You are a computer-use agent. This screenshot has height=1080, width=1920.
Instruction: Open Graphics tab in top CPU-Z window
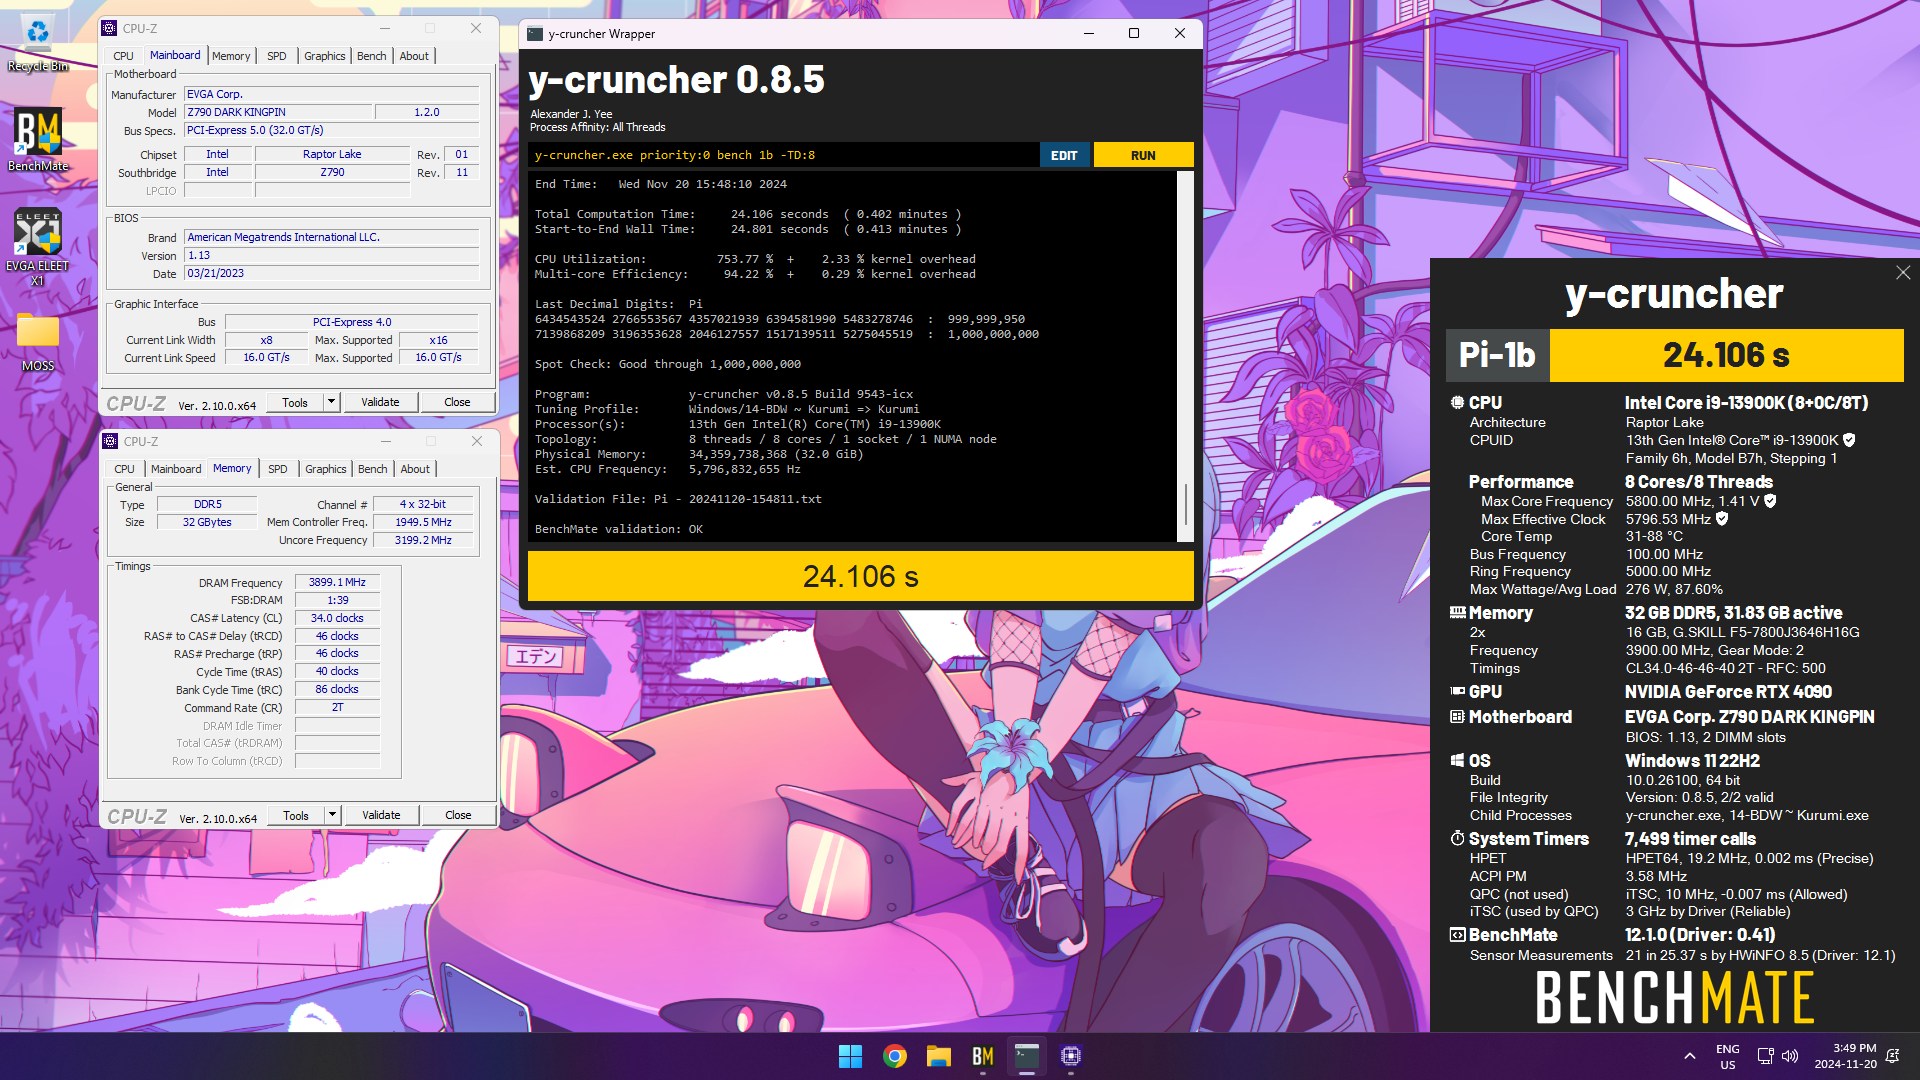325,56
